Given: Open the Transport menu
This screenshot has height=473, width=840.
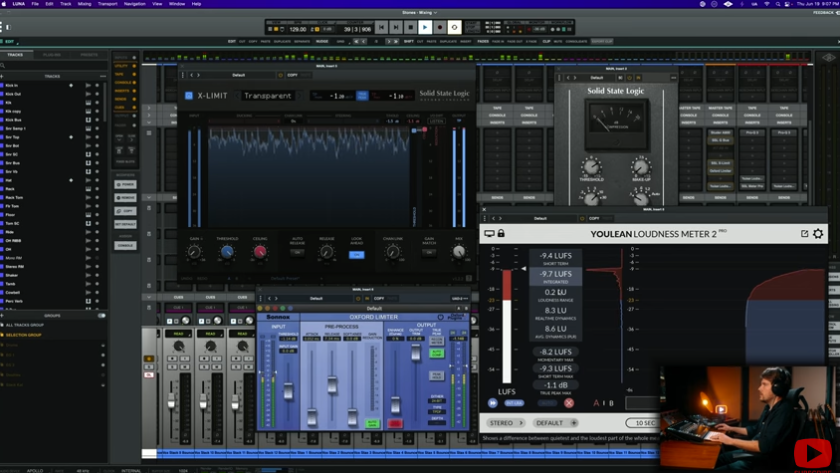Looking at the screenshot, I should pyautogui.click(x=107, y=4).
